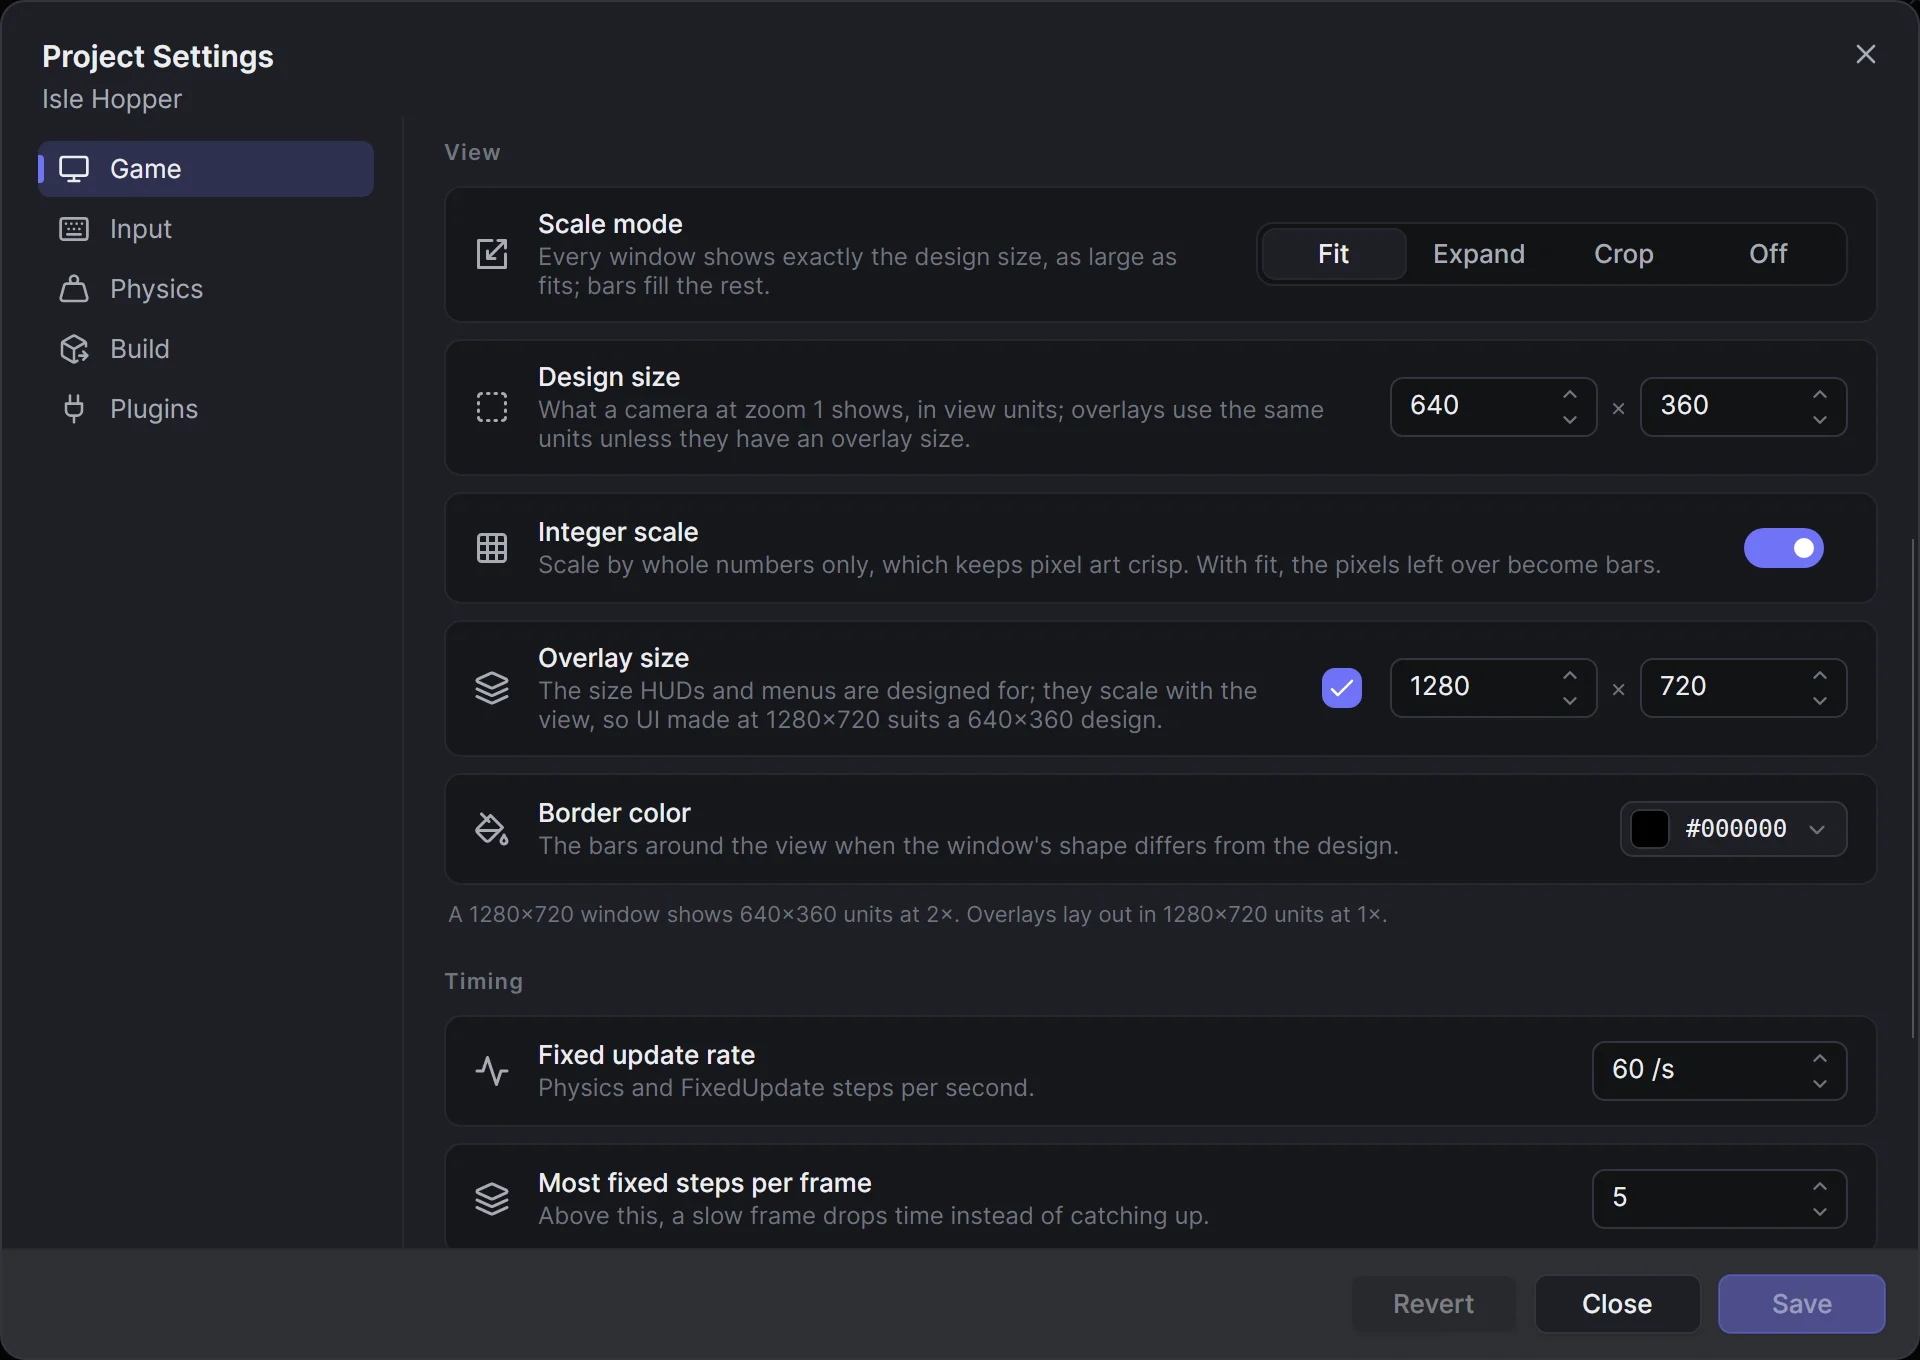Image resolution: width=1920 pixels, height=1360 pixels.
Task: Go to the Build settings tab
Action: [206, 349]
